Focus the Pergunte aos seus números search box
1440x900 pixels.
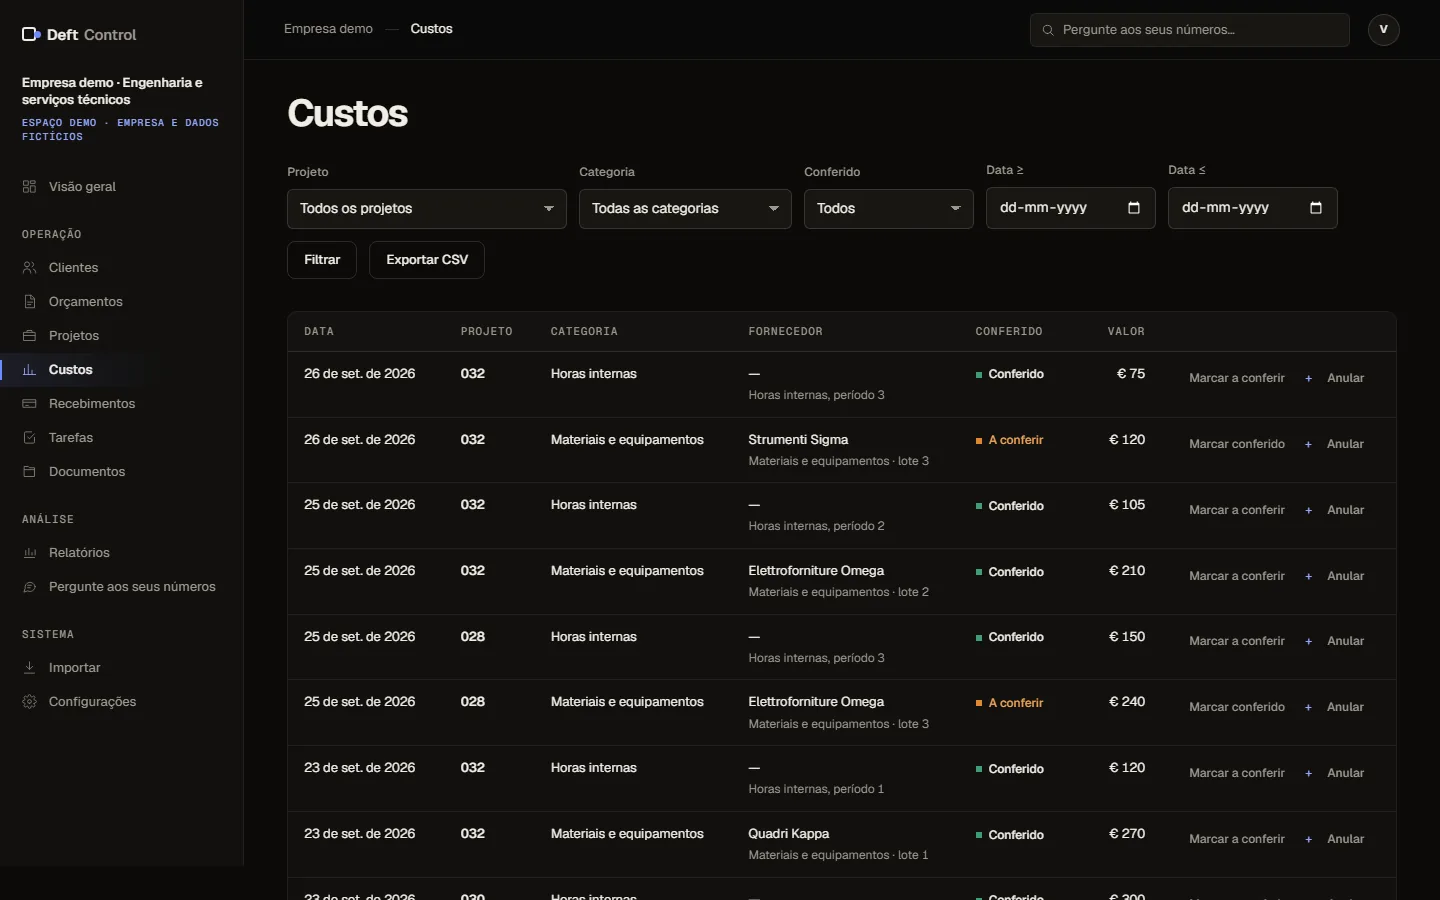point(1190,30)
